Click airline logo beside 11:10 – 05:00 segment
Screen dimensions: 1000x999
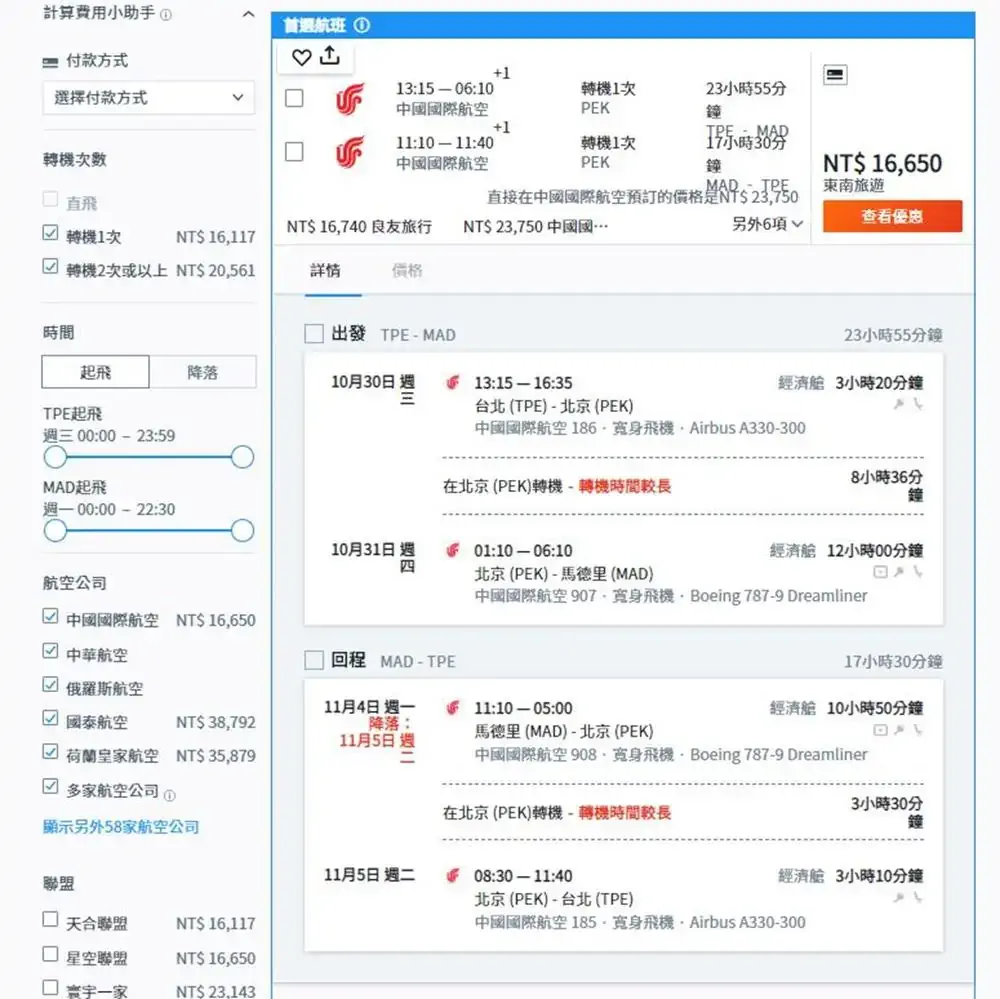453,708
